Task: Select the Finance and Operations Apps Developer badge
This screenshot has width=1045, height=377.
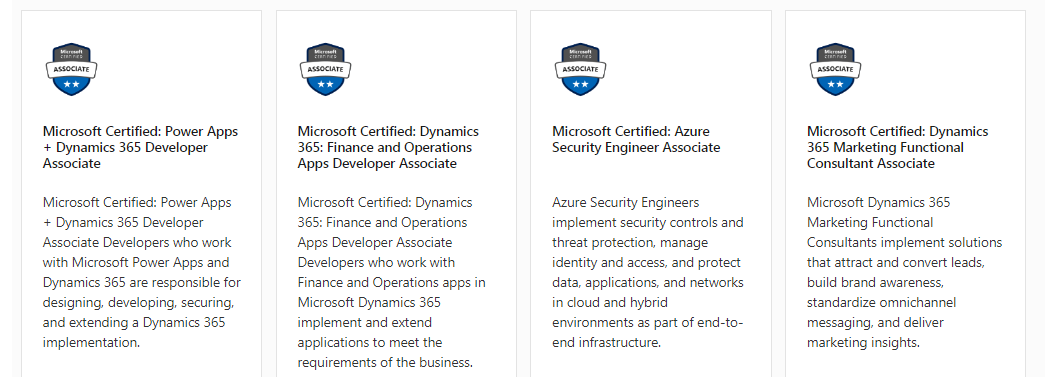Action: coord(326,69)
